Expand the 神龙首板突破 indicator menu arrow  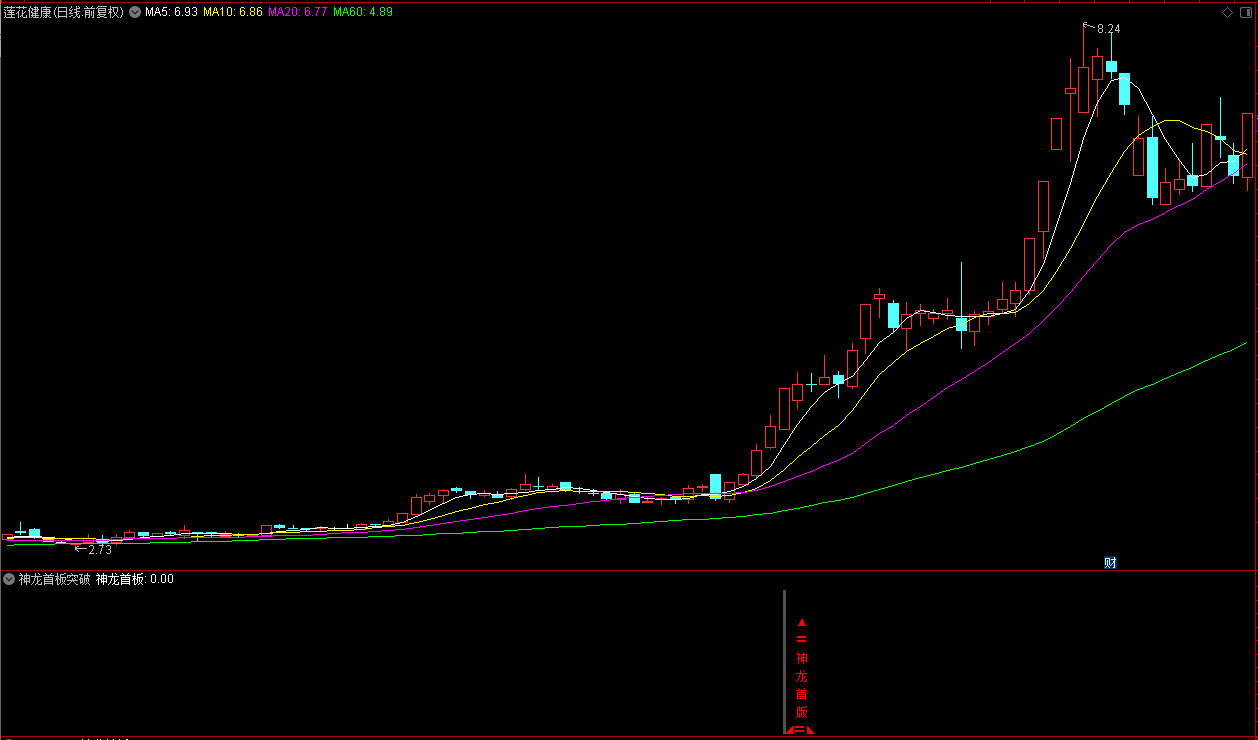click(9, 579)
